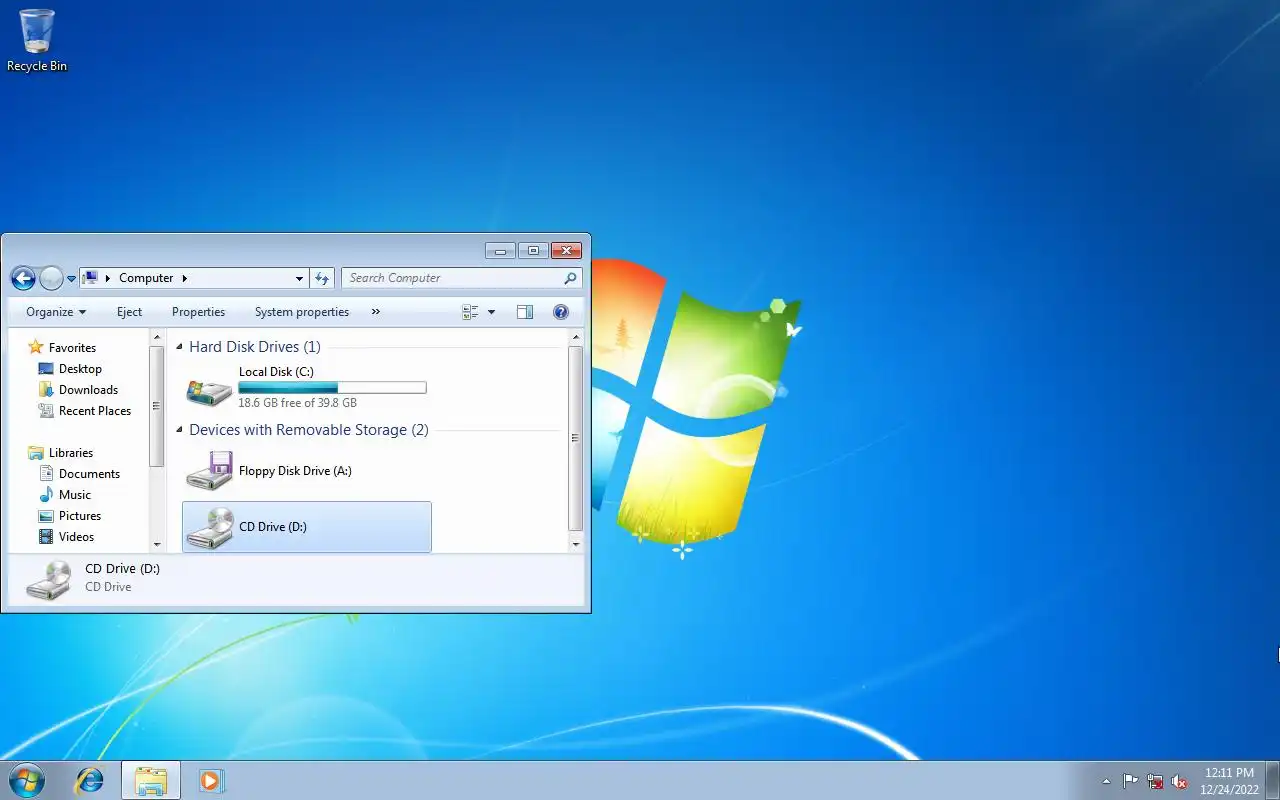Click the muted volume tray icon
Screen dimensions: 1280x800
1179,781
